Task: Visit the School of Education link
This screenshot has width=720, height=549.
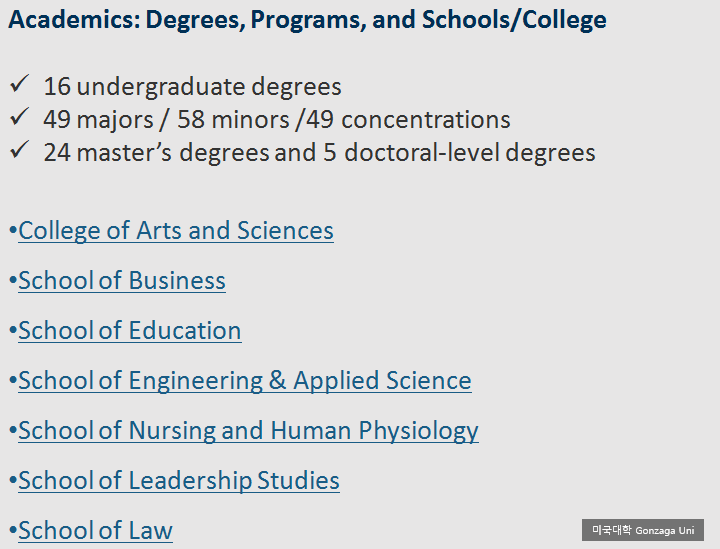Action: (130, 331)
